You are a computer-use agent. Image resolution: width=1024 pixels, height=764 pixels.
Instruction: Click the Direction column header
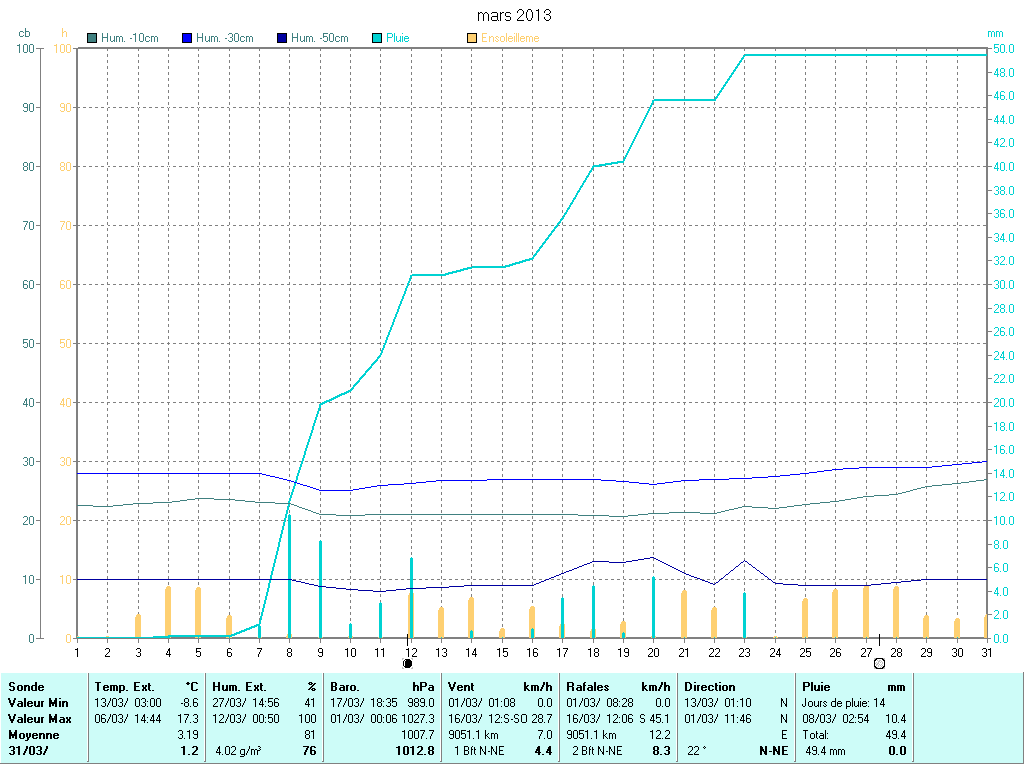[710, 687]
